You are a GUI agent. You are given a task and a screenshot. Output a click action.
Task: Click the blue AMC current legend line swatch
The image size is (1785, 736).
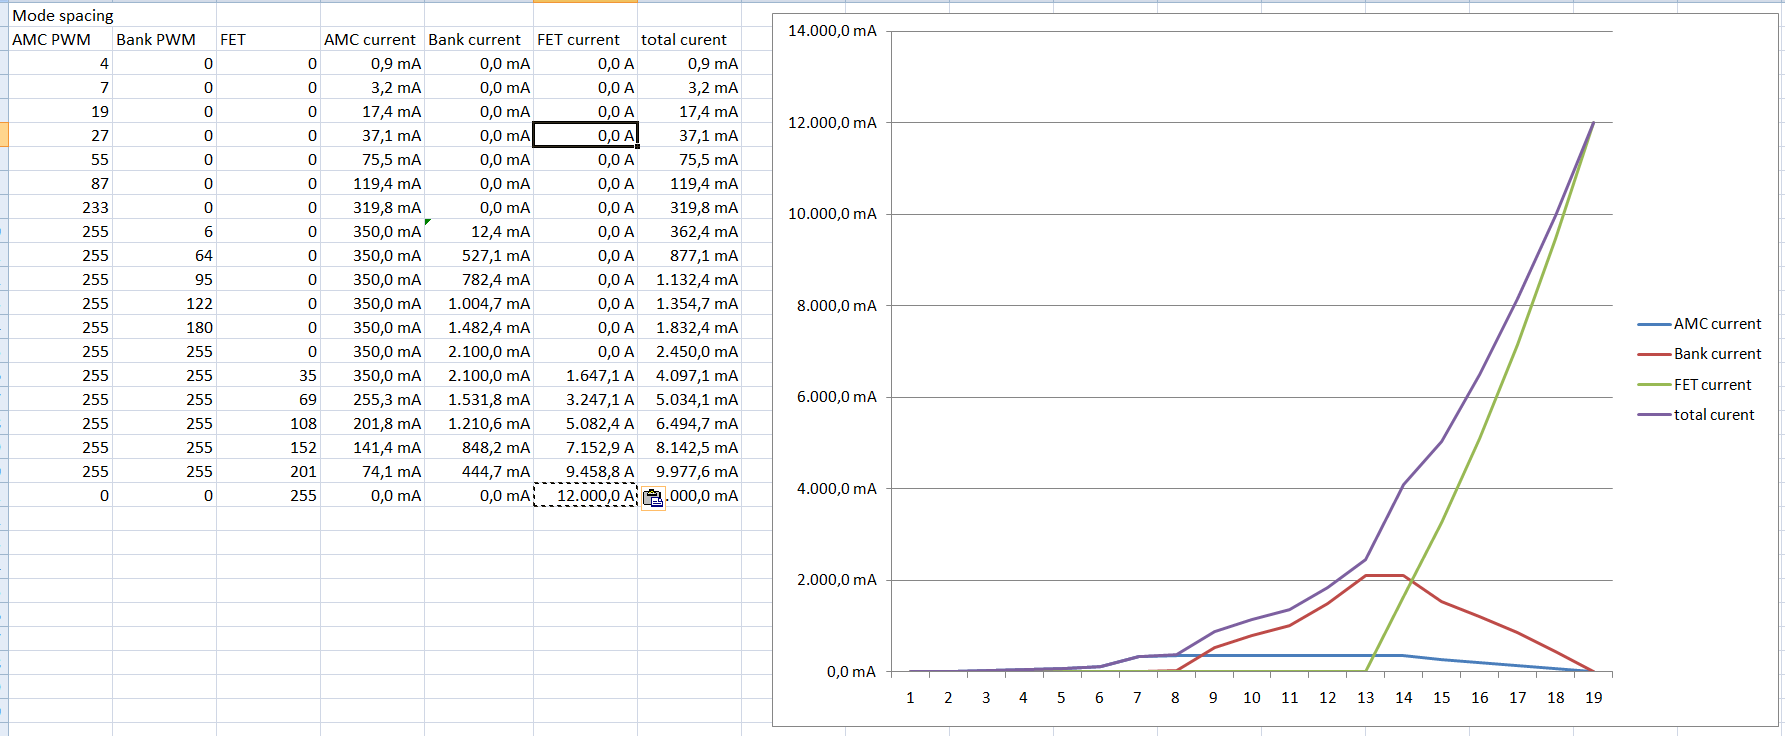(1654, 324)
